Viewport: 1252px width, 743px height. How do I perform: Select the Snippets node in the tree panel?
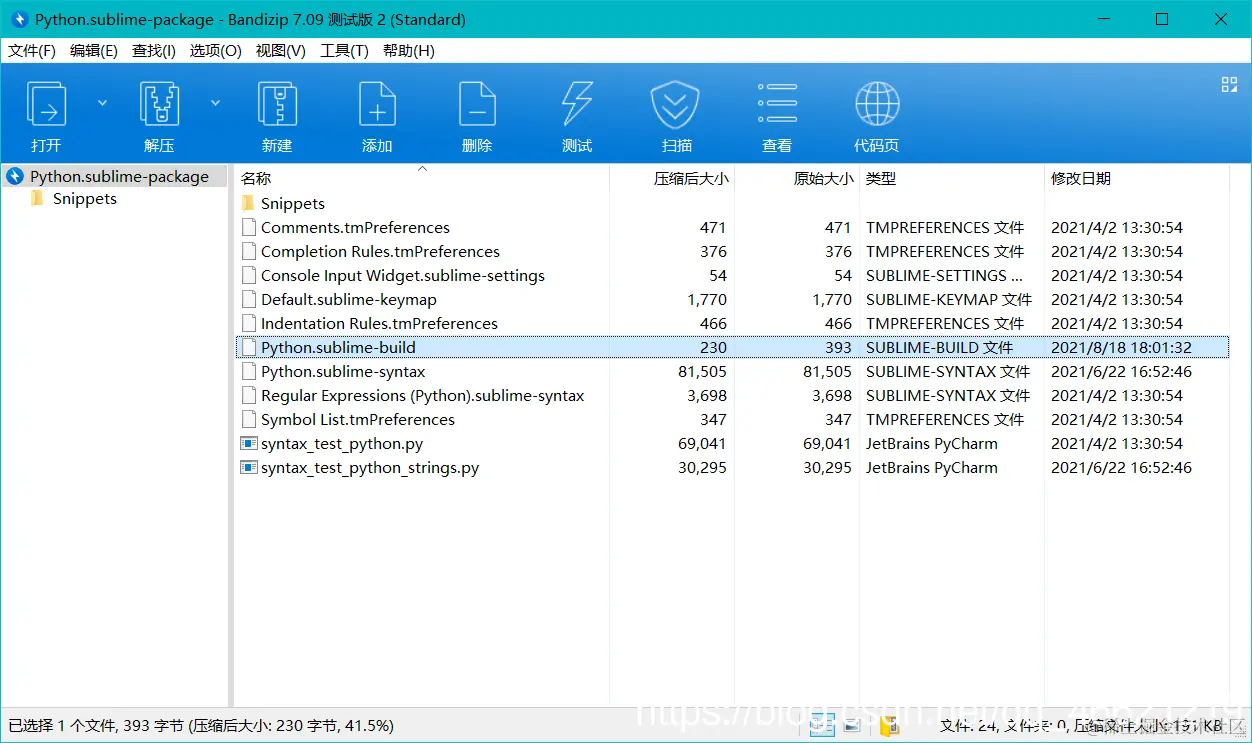85,198
